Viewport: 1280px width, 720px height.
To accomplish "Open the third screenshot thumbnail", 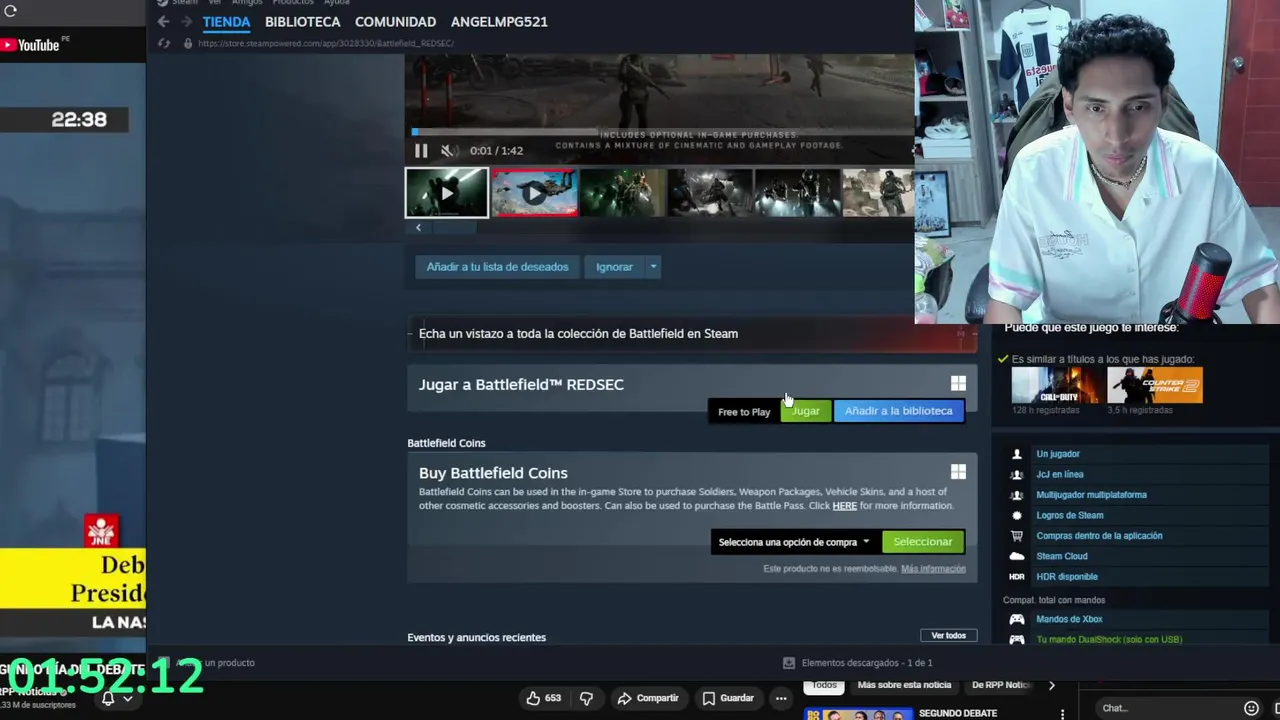I will pyautogui.click(x=622, y=193).
